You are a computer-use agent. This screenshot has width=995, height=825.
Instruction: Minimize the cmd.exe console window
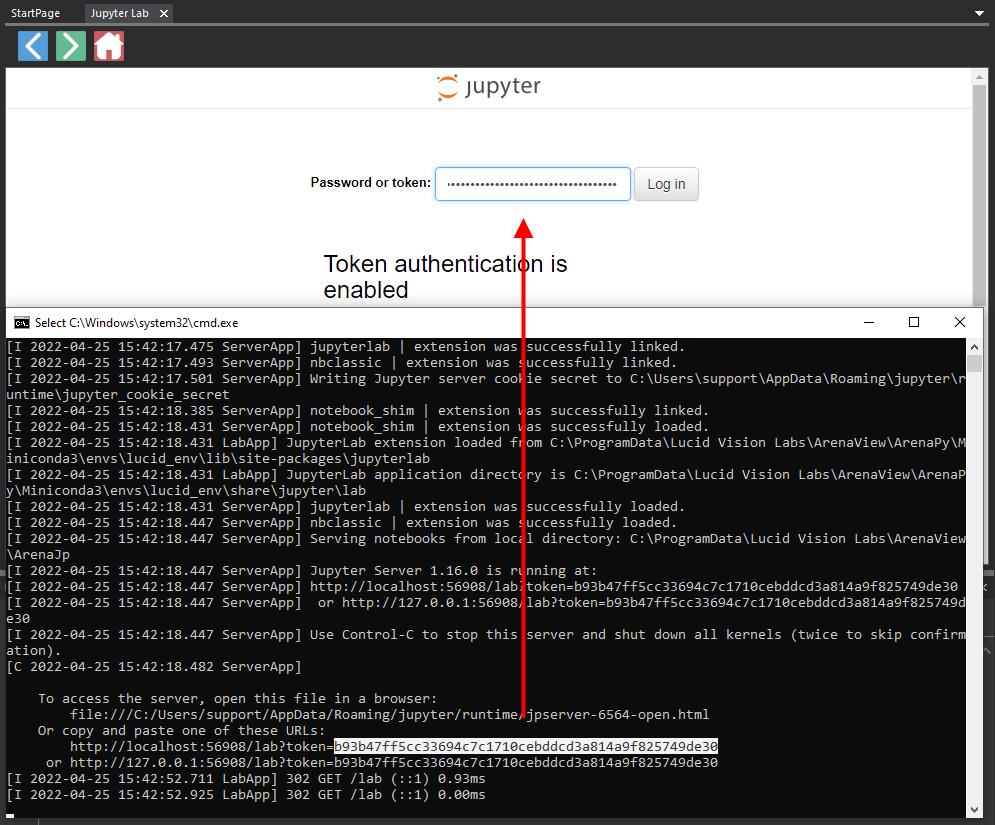point(867,322)
